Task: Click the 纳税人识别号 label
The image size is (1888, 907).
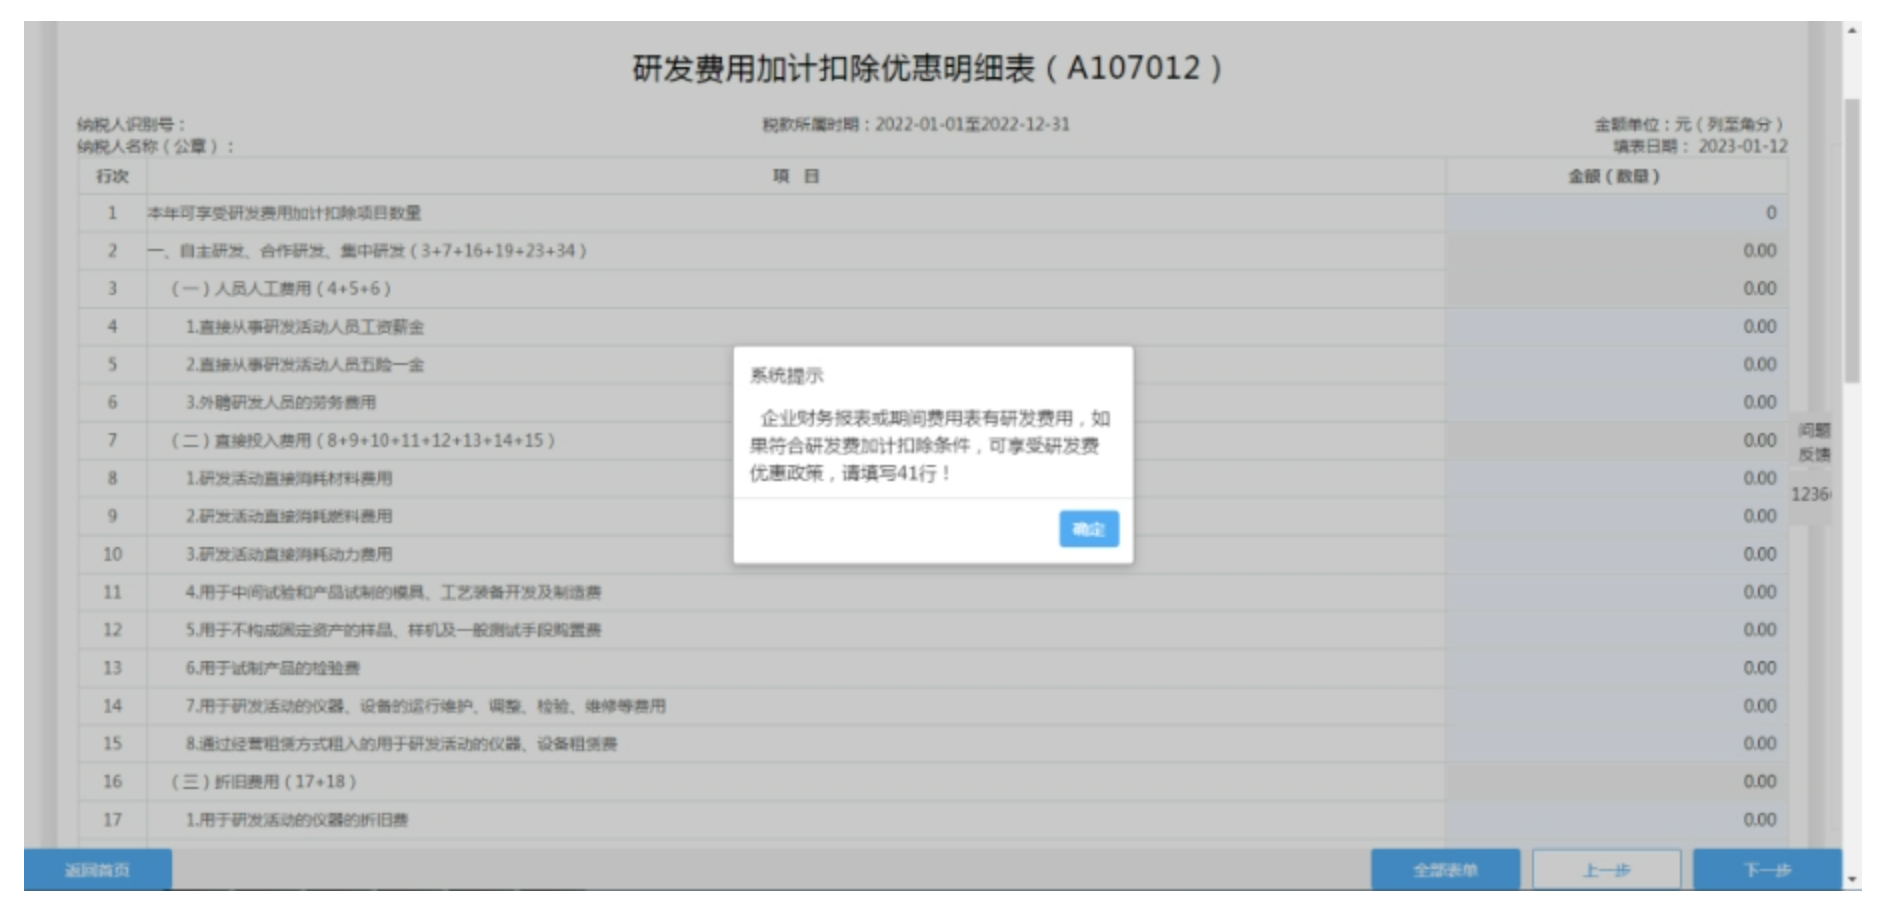Action: (131, 124)
